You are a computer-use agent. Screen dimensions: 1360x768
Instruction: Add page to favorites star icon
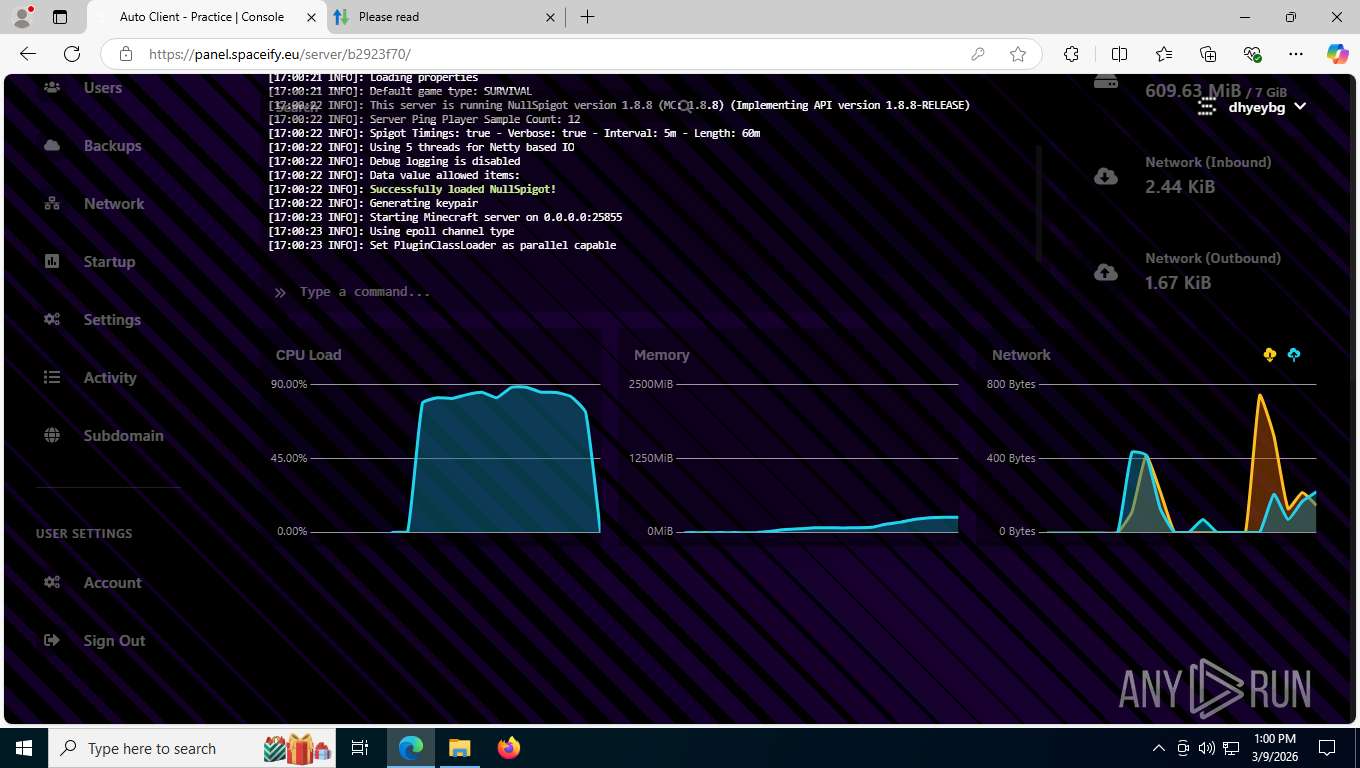coord(1018,55)
